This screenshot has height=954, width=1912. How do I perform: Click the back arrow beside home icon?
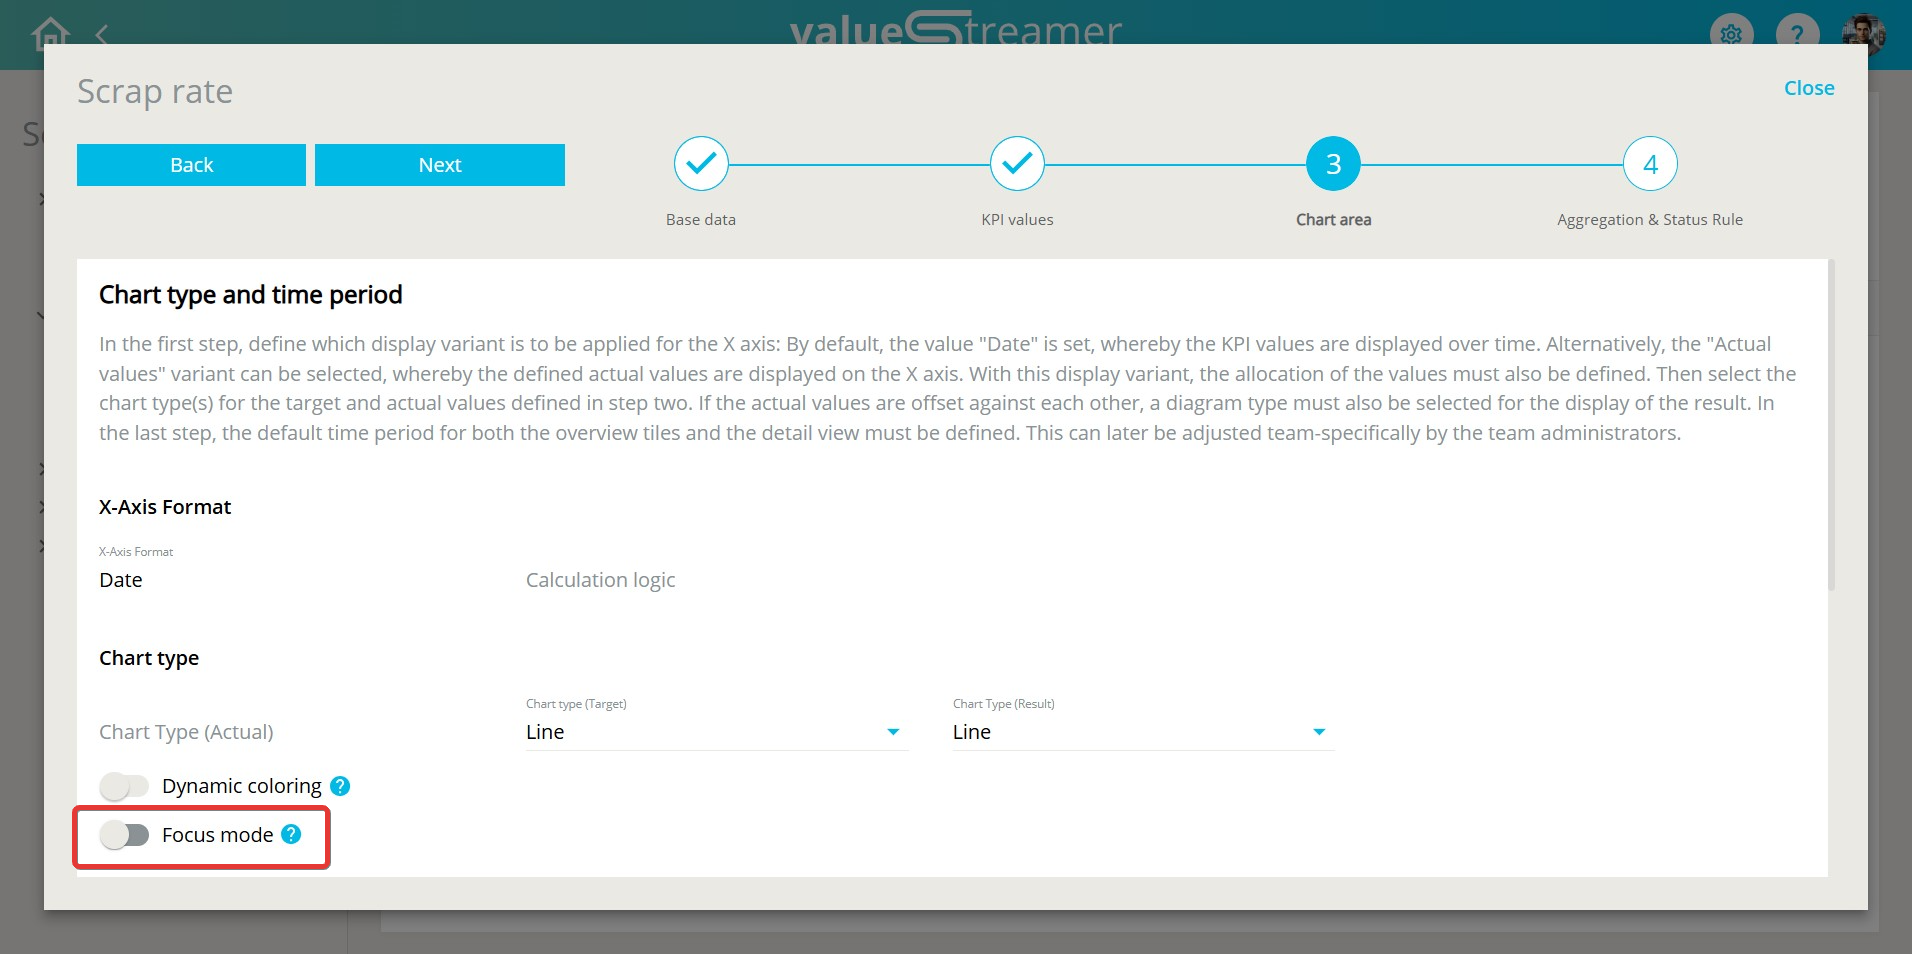click(x=101, y=35)
